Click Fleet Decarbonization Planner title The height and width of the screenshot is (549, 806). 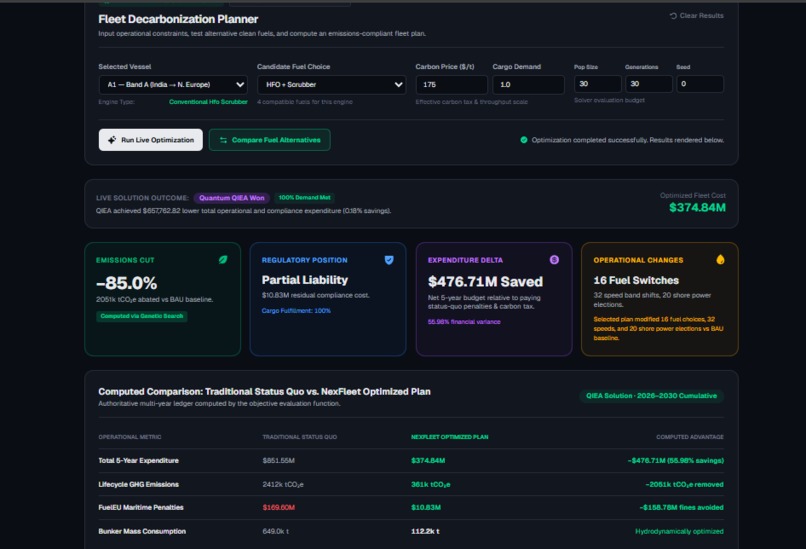[178, 19]
